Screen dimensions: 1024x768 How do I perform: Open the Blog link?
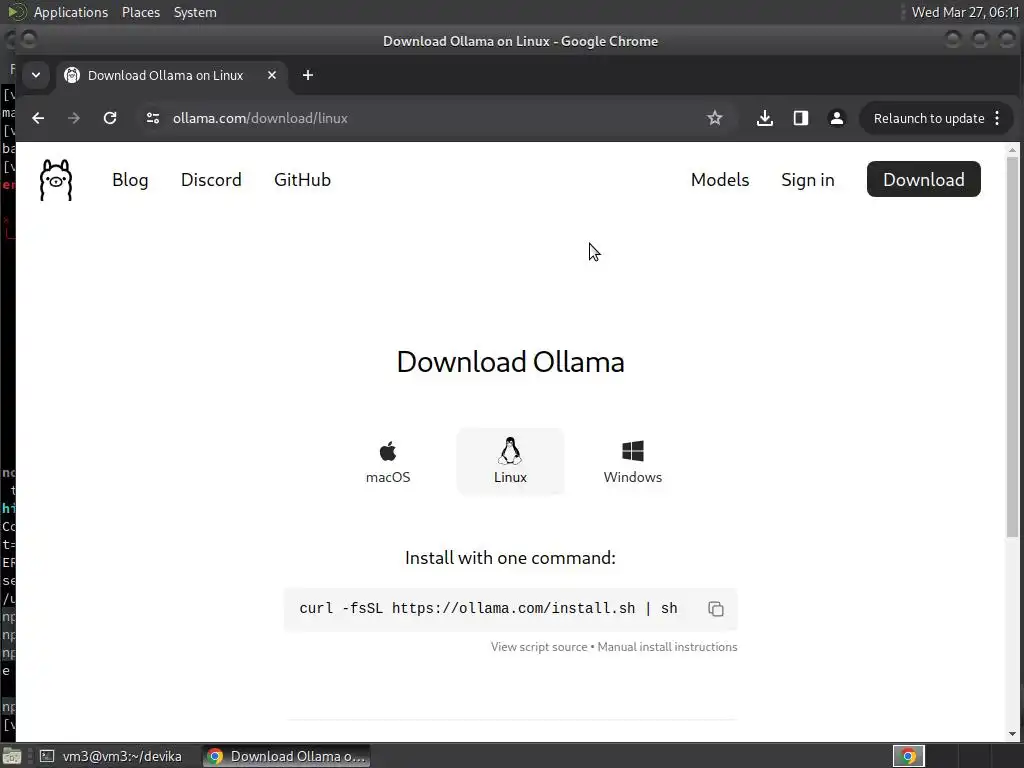coord(130,180)
